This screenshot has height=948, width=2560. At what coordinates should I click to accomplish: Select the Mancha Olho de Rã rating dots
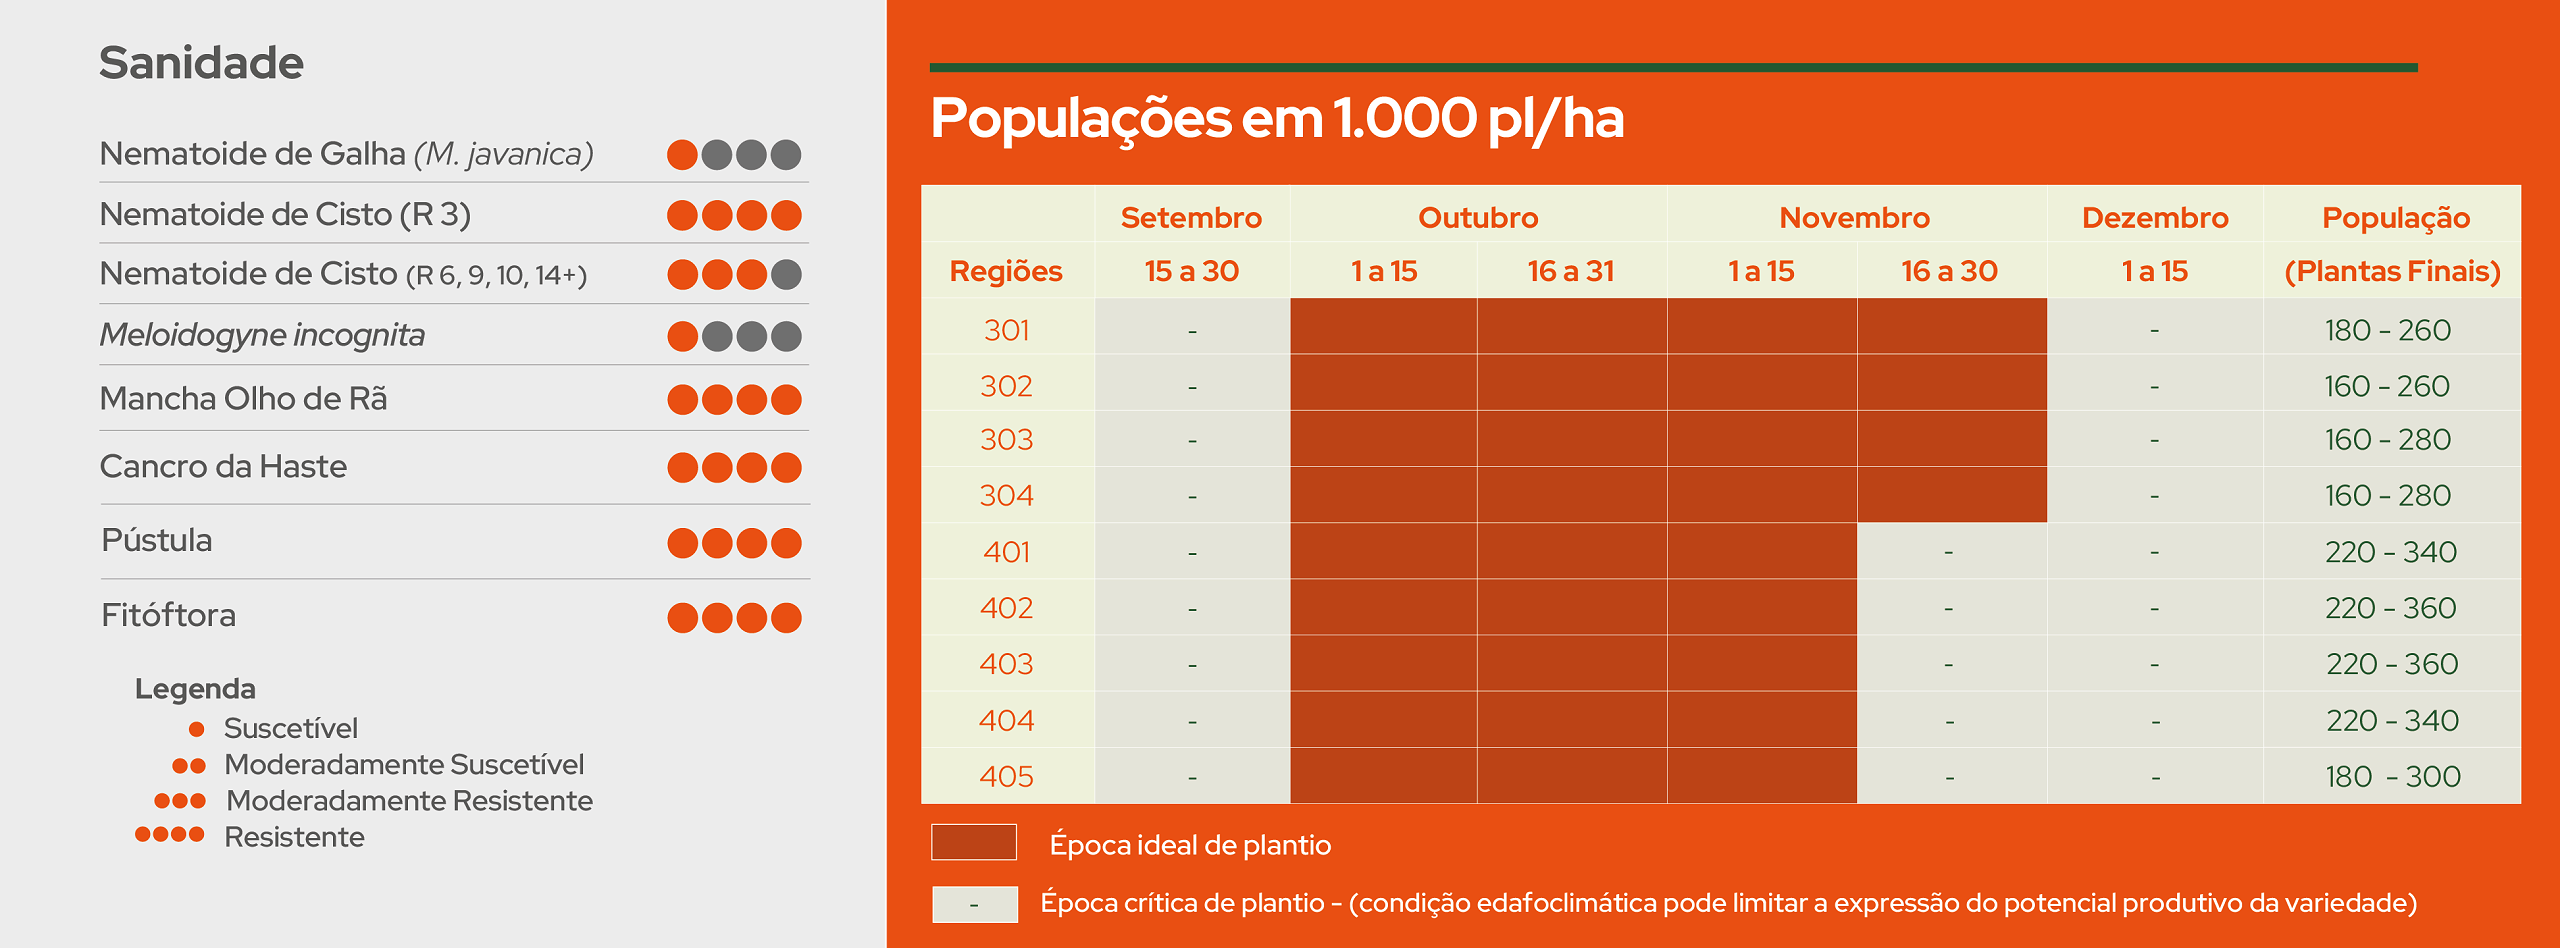tap(734, 400)
